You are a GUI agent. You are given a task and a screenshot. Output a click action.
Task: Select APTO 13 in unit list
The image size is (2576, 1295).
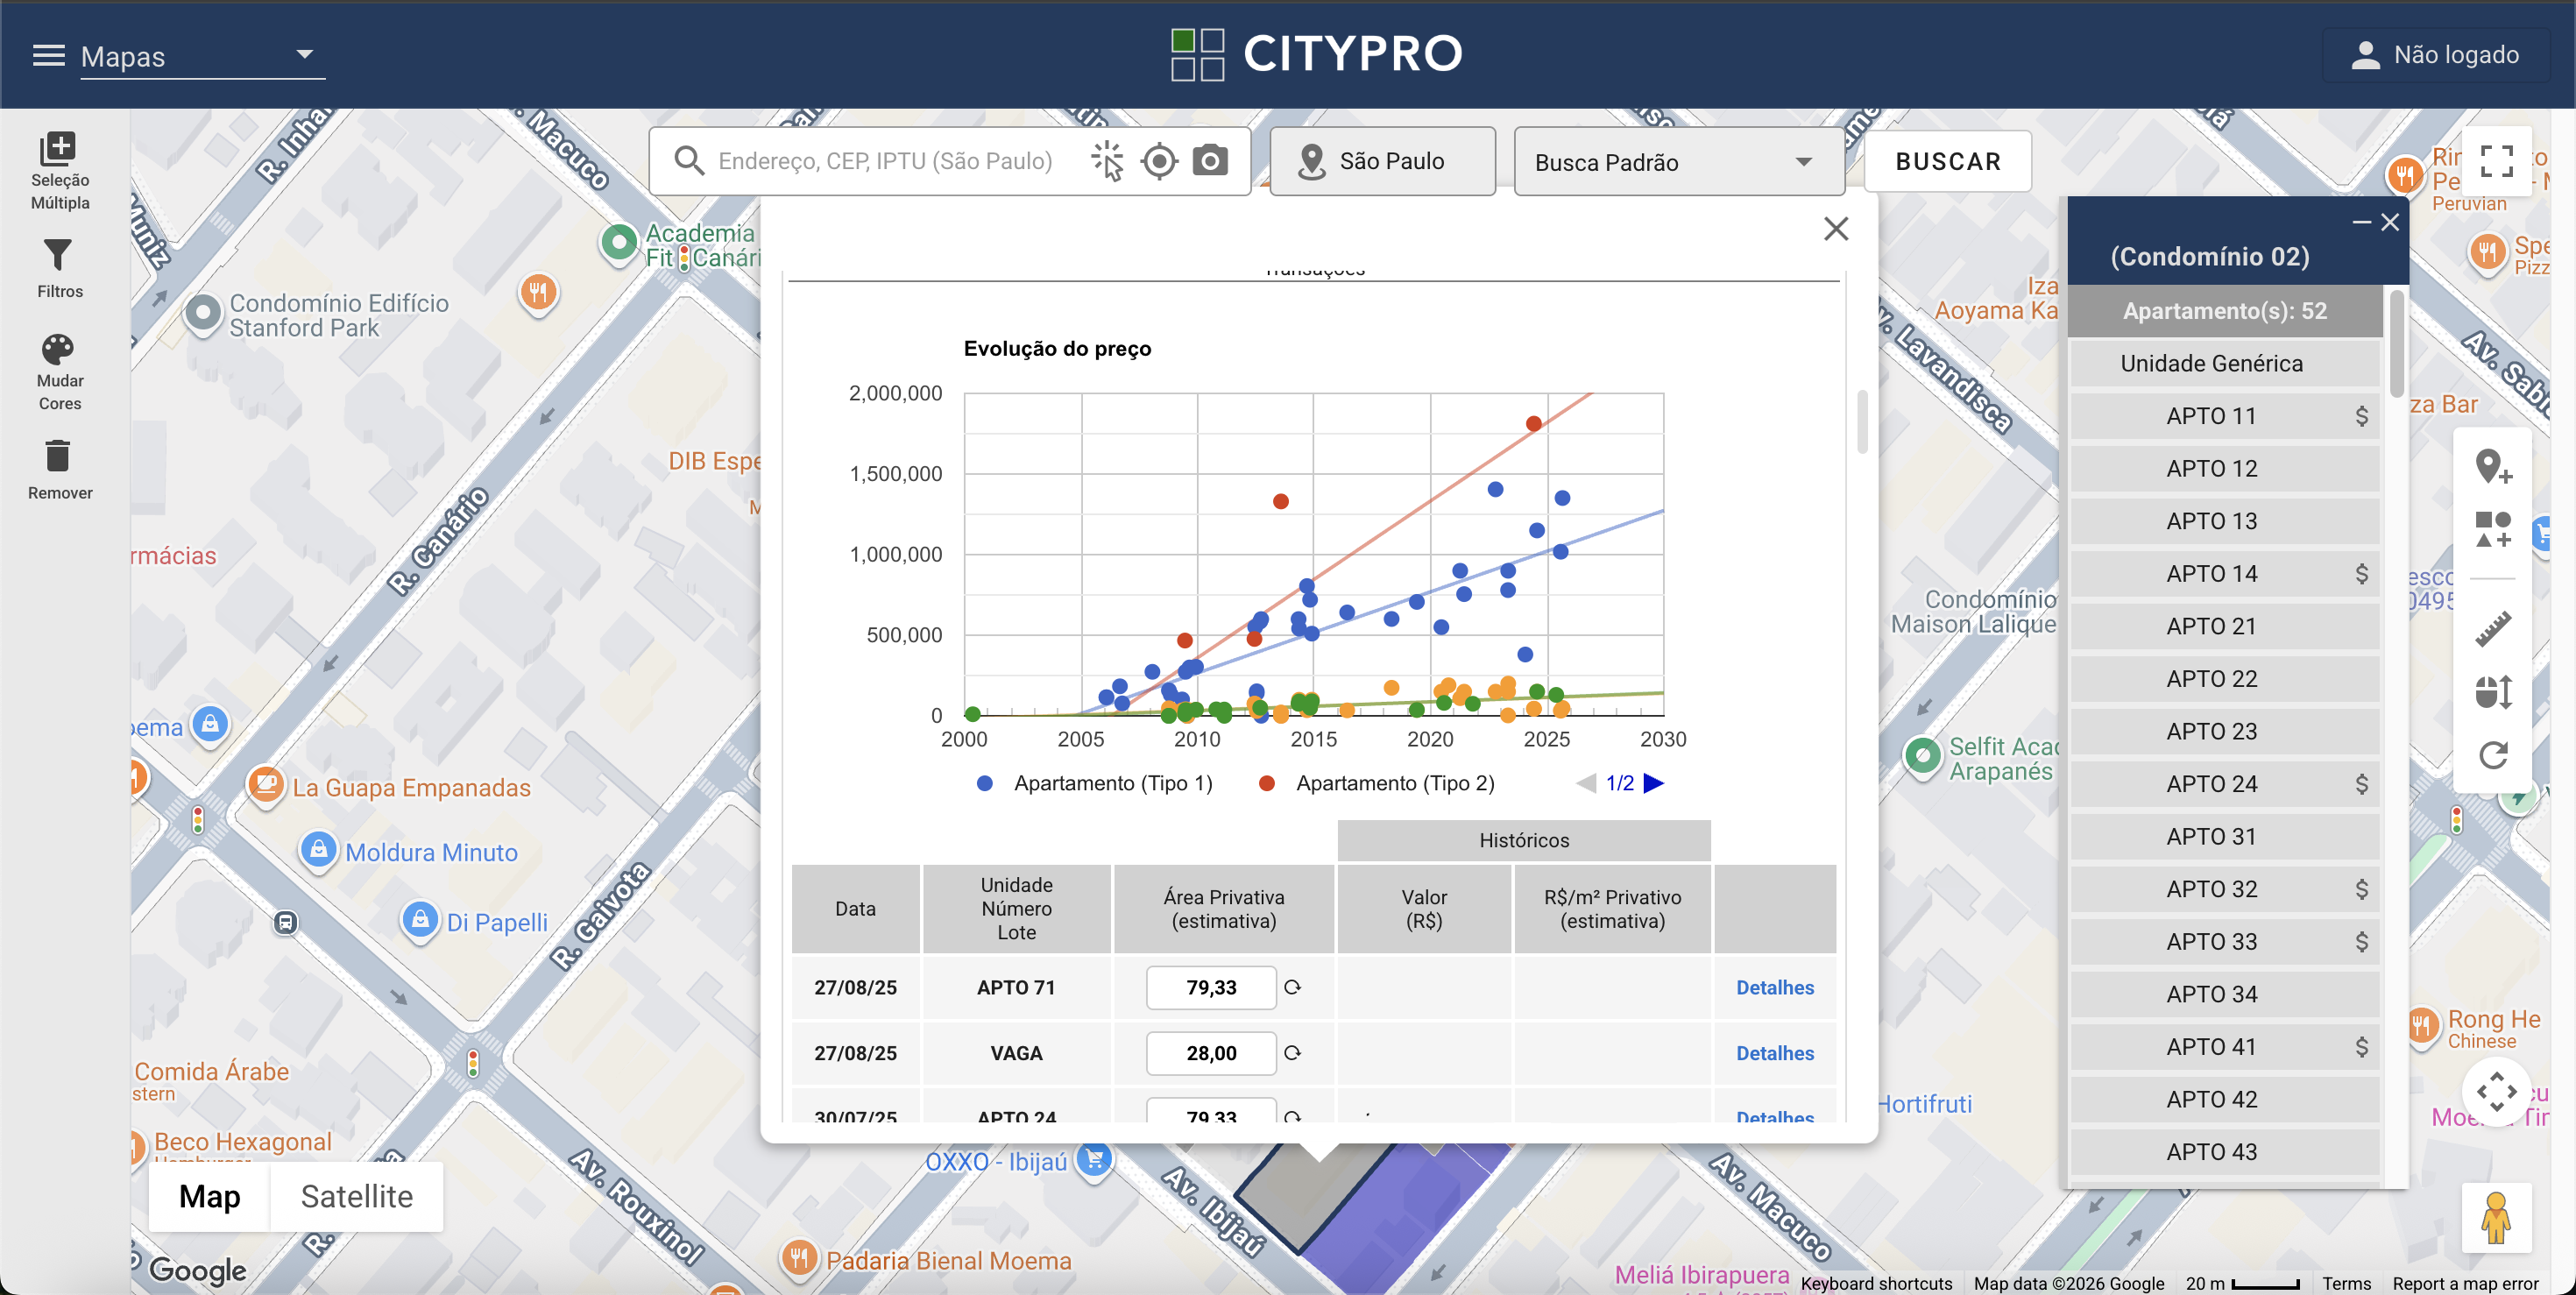pyautogui.click(x=2224, y=522)
